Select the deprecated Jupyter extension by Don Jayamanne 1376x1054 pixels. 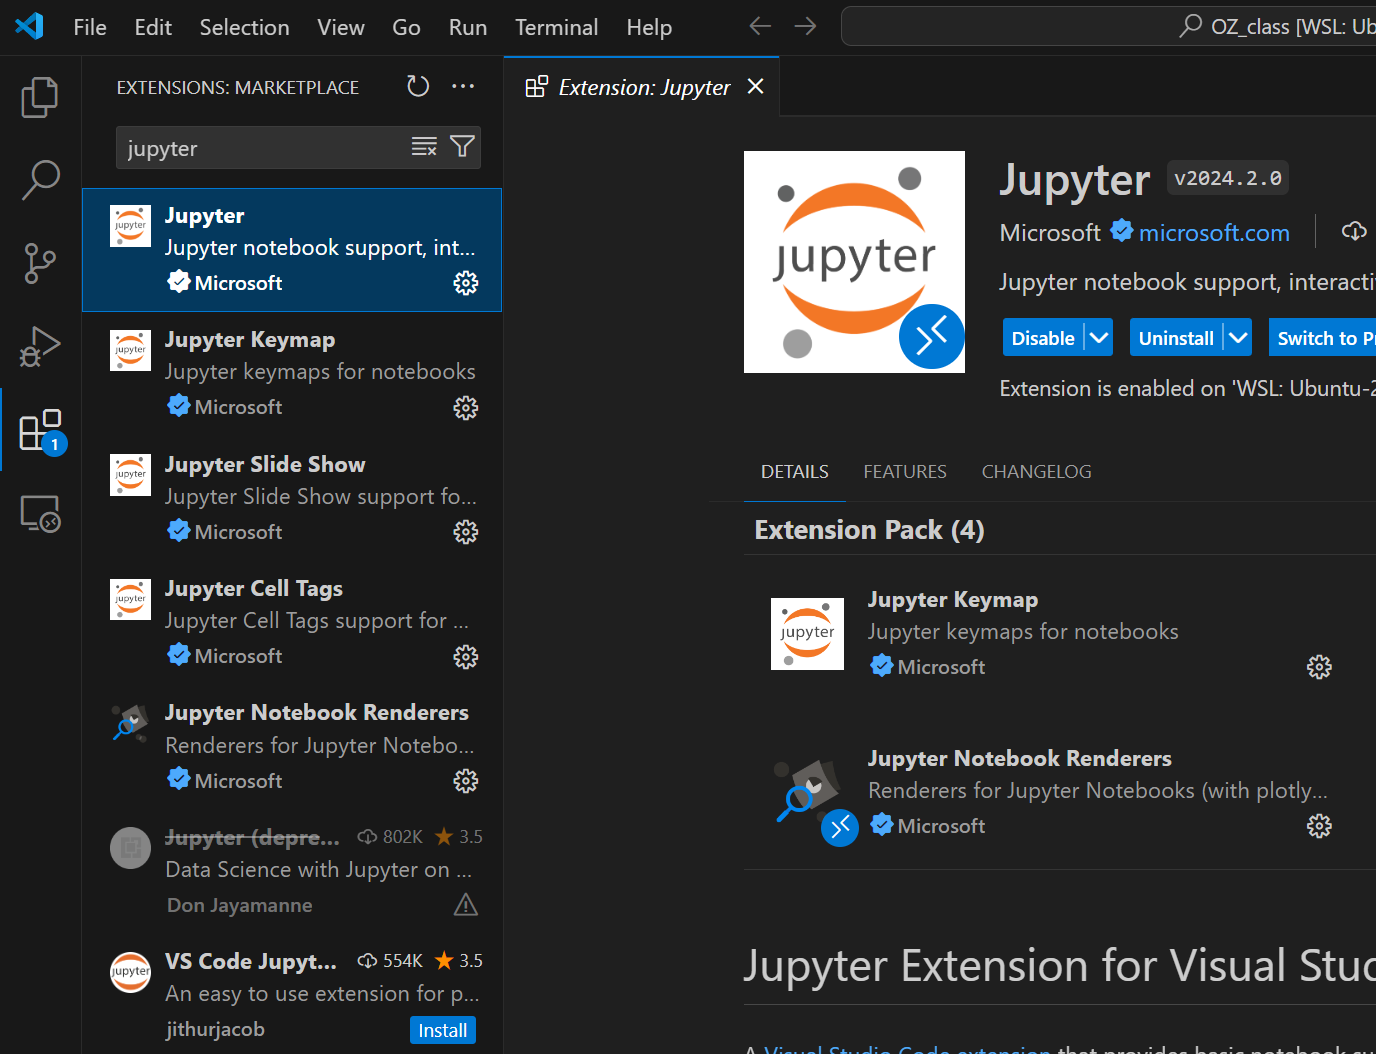coord(292,871)
